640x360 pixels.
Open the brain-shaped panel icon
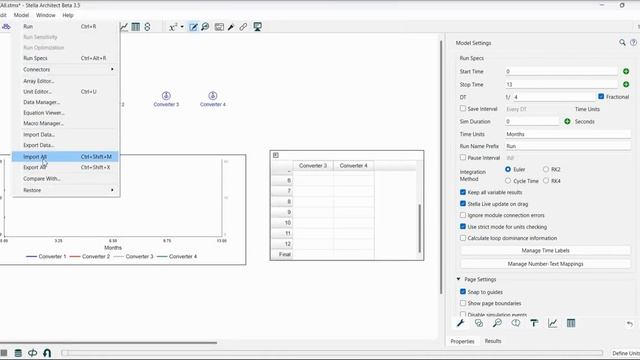coord(516,323)
